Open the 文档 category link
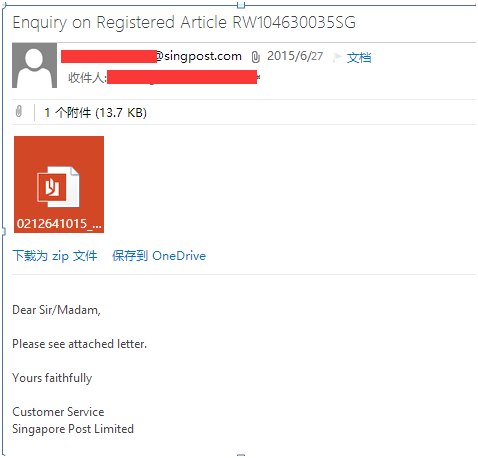Screen dimensions: 478x458 [x=359, y=58]
